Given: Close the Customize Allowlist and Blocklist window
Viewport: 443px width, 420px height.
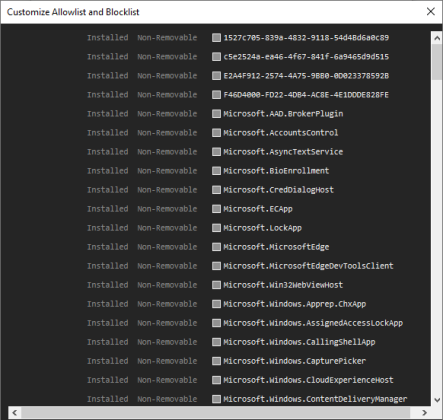Looking at the screenshot, I should click(431, 12).
